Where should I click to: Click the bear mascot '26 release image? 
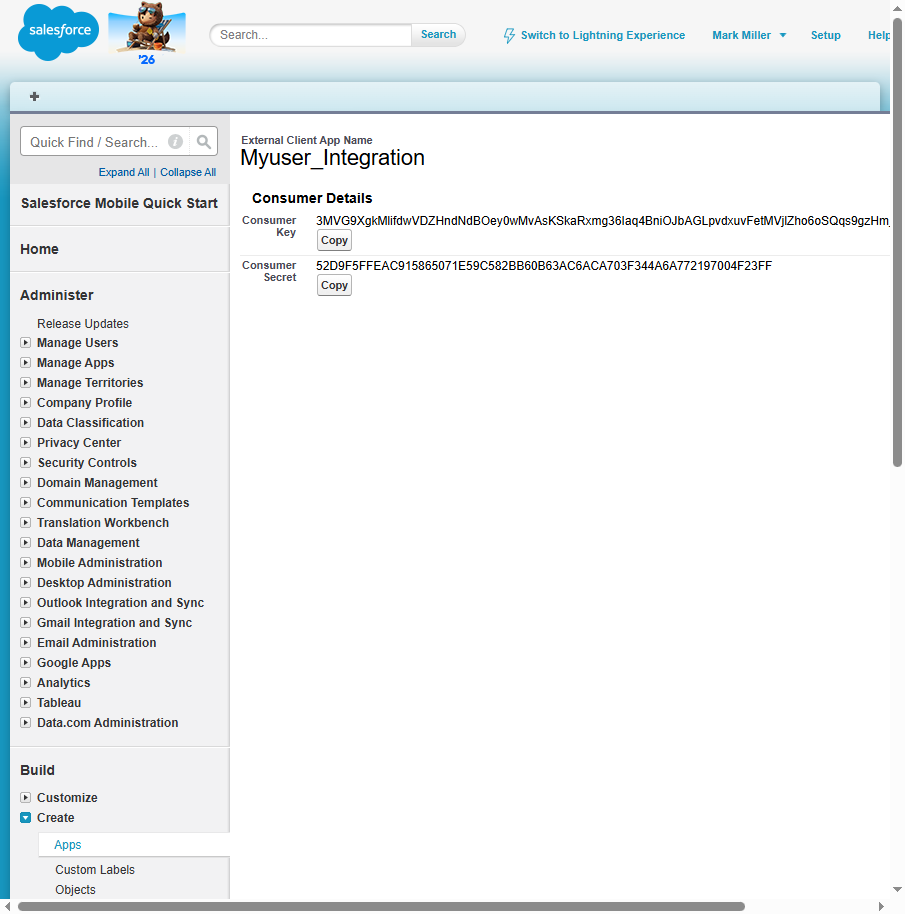click(x=147, y=33)
